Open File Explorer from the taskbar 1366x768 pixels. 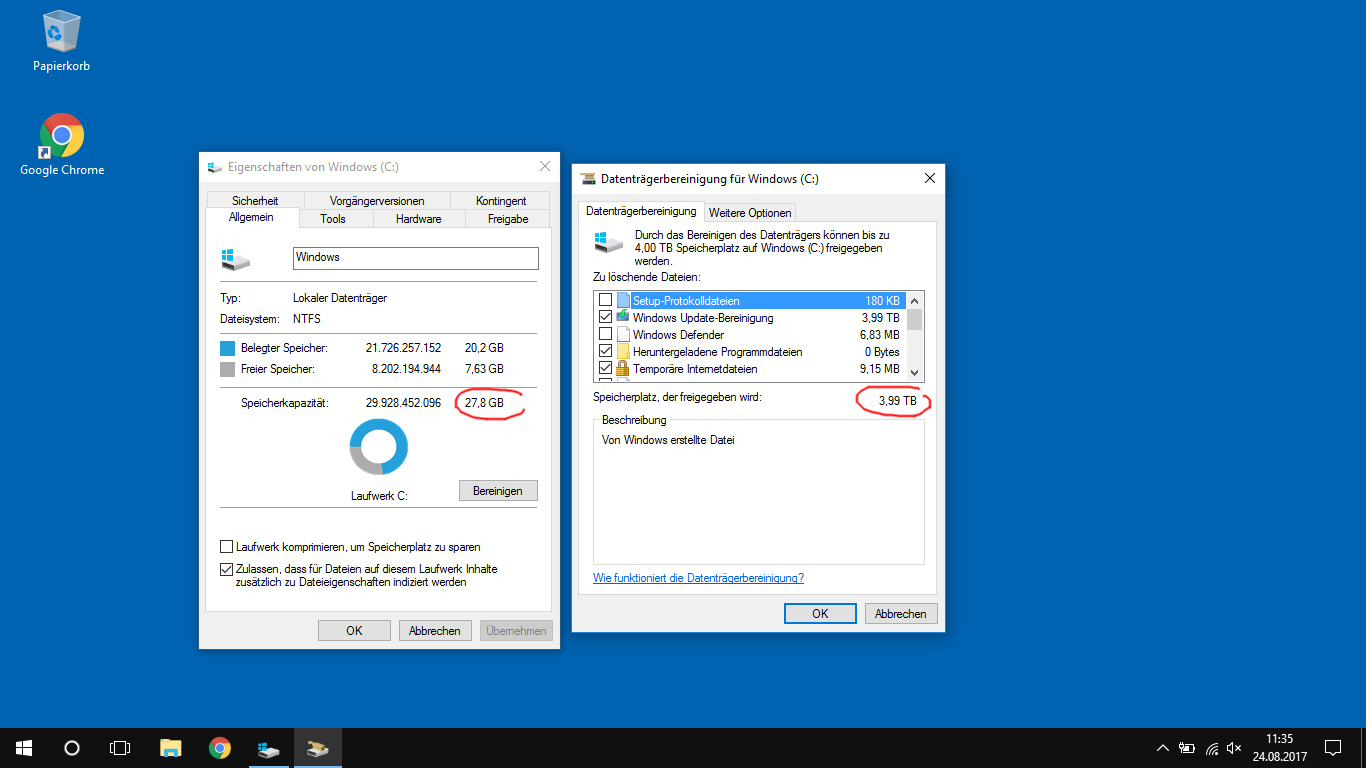[171, 748]
